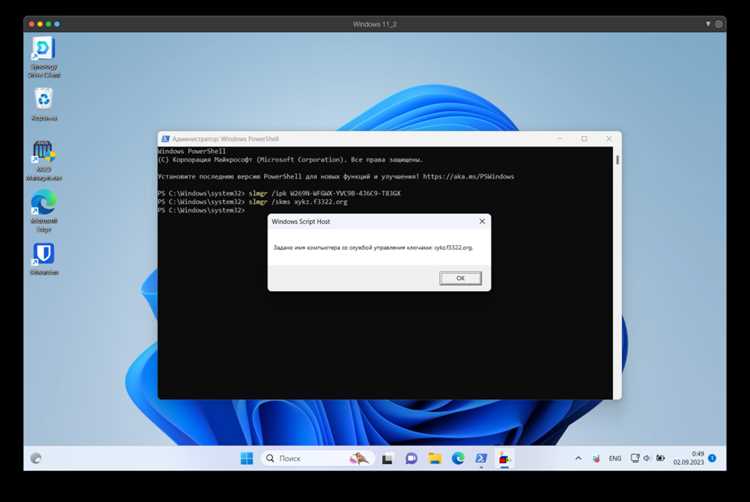Open File Explorer from the taskbar
750x502 pixels.
pyautogui.click(x=434, y=459)
